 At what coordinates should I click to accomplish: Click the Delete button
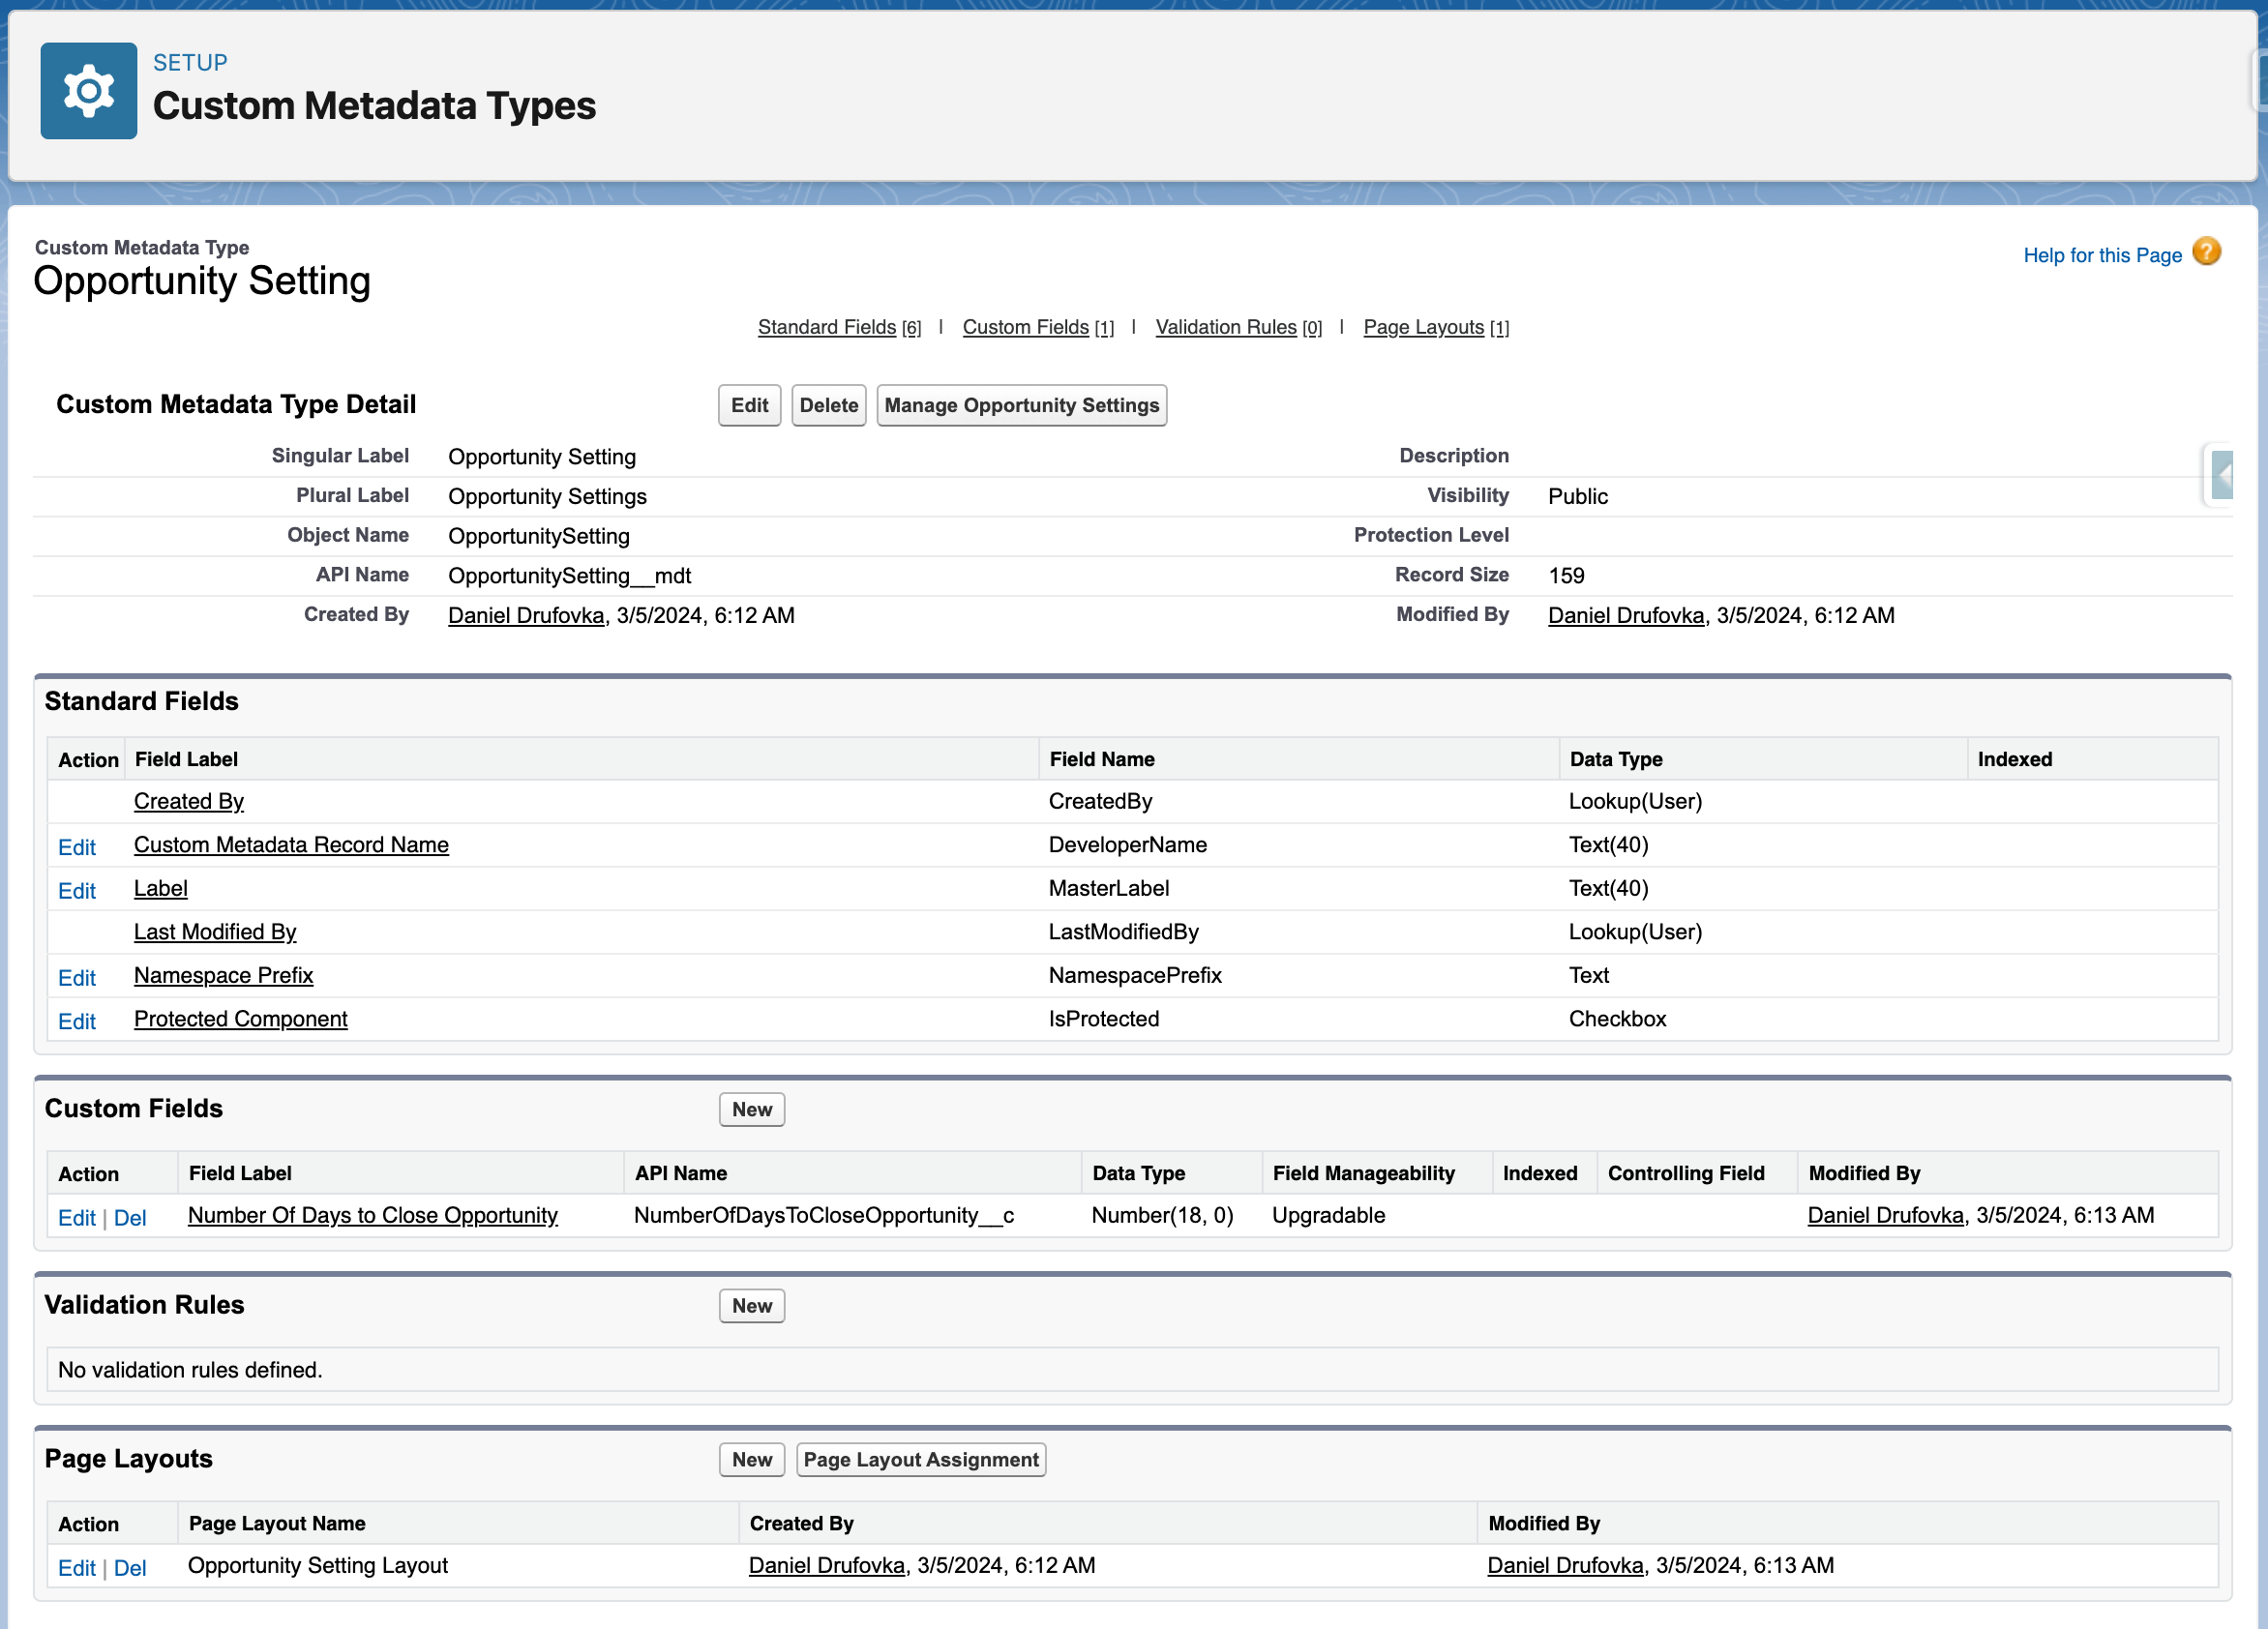coord(828,405)
